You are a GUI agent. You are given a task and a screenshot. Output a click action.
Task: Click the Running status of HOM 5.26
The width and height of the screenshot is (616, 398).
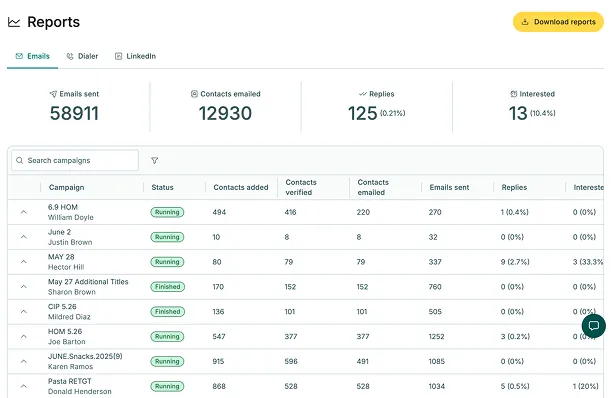click(x=167, y=337)
